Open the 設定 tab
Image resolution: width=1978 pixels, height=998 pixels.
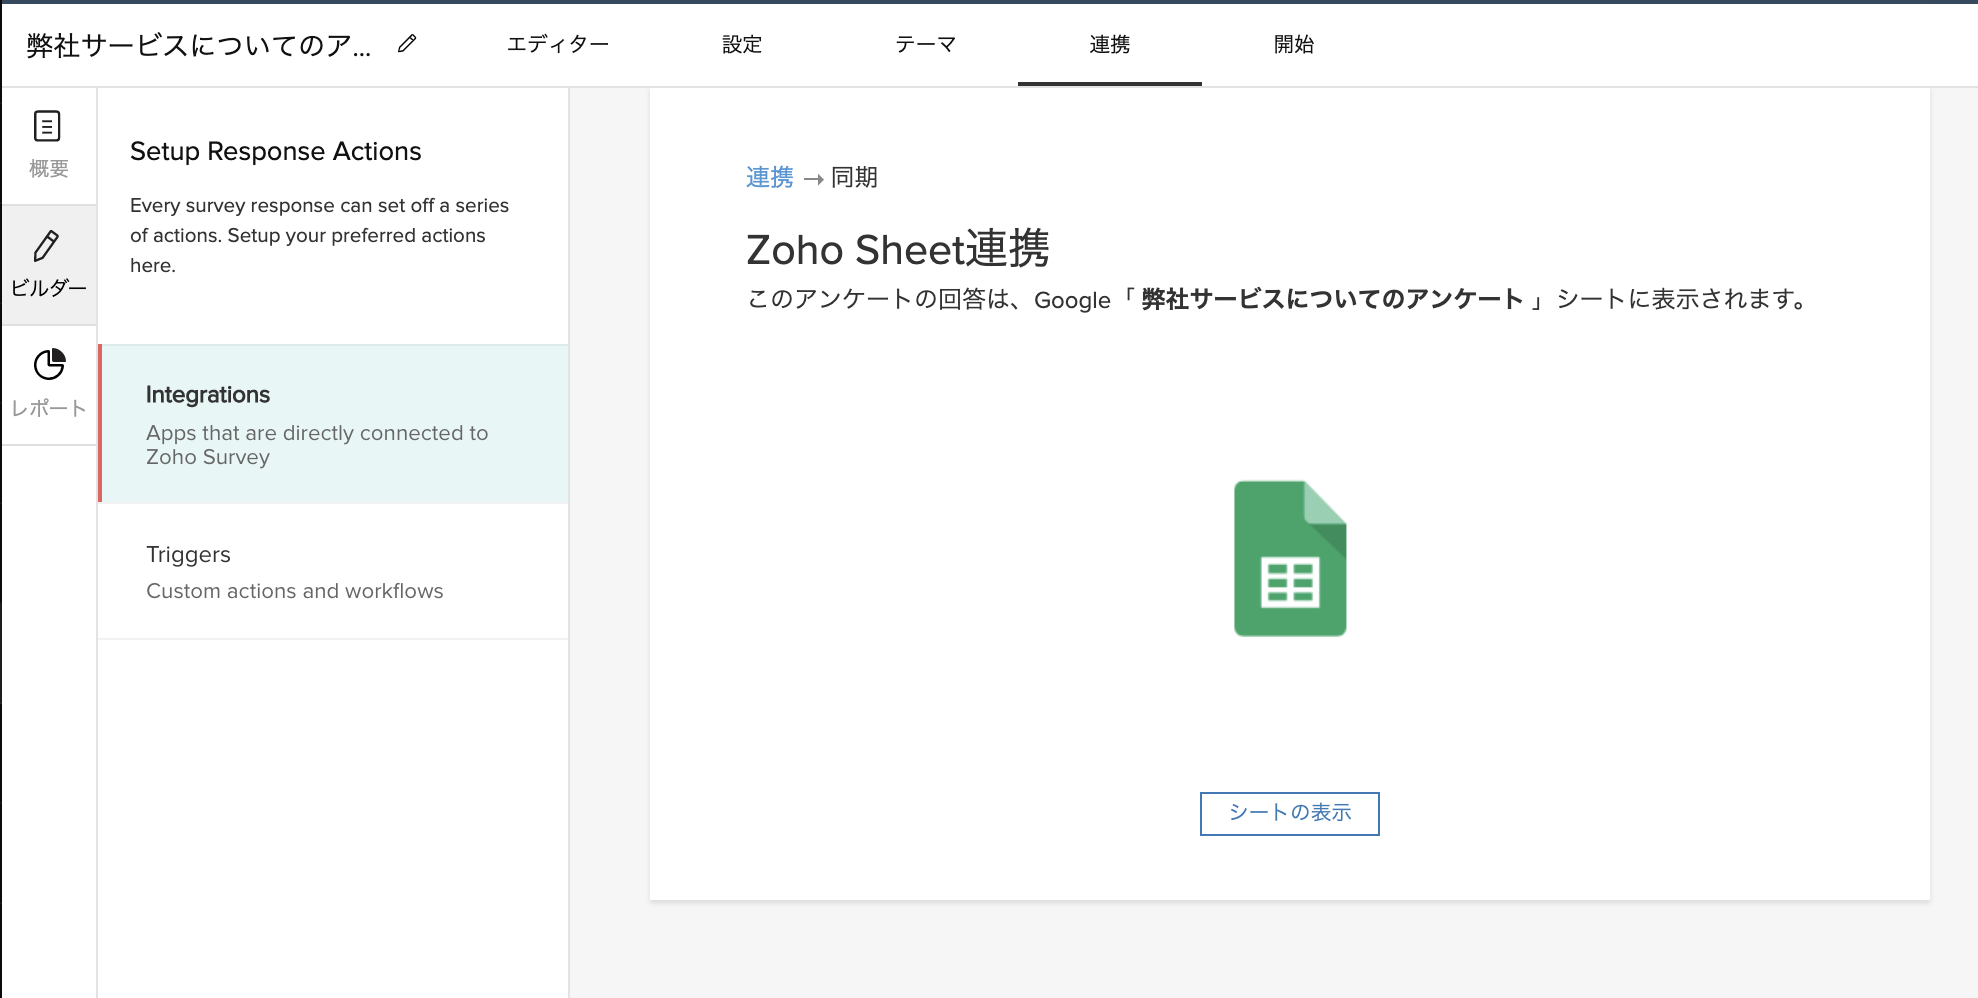(x=742, y=44)
